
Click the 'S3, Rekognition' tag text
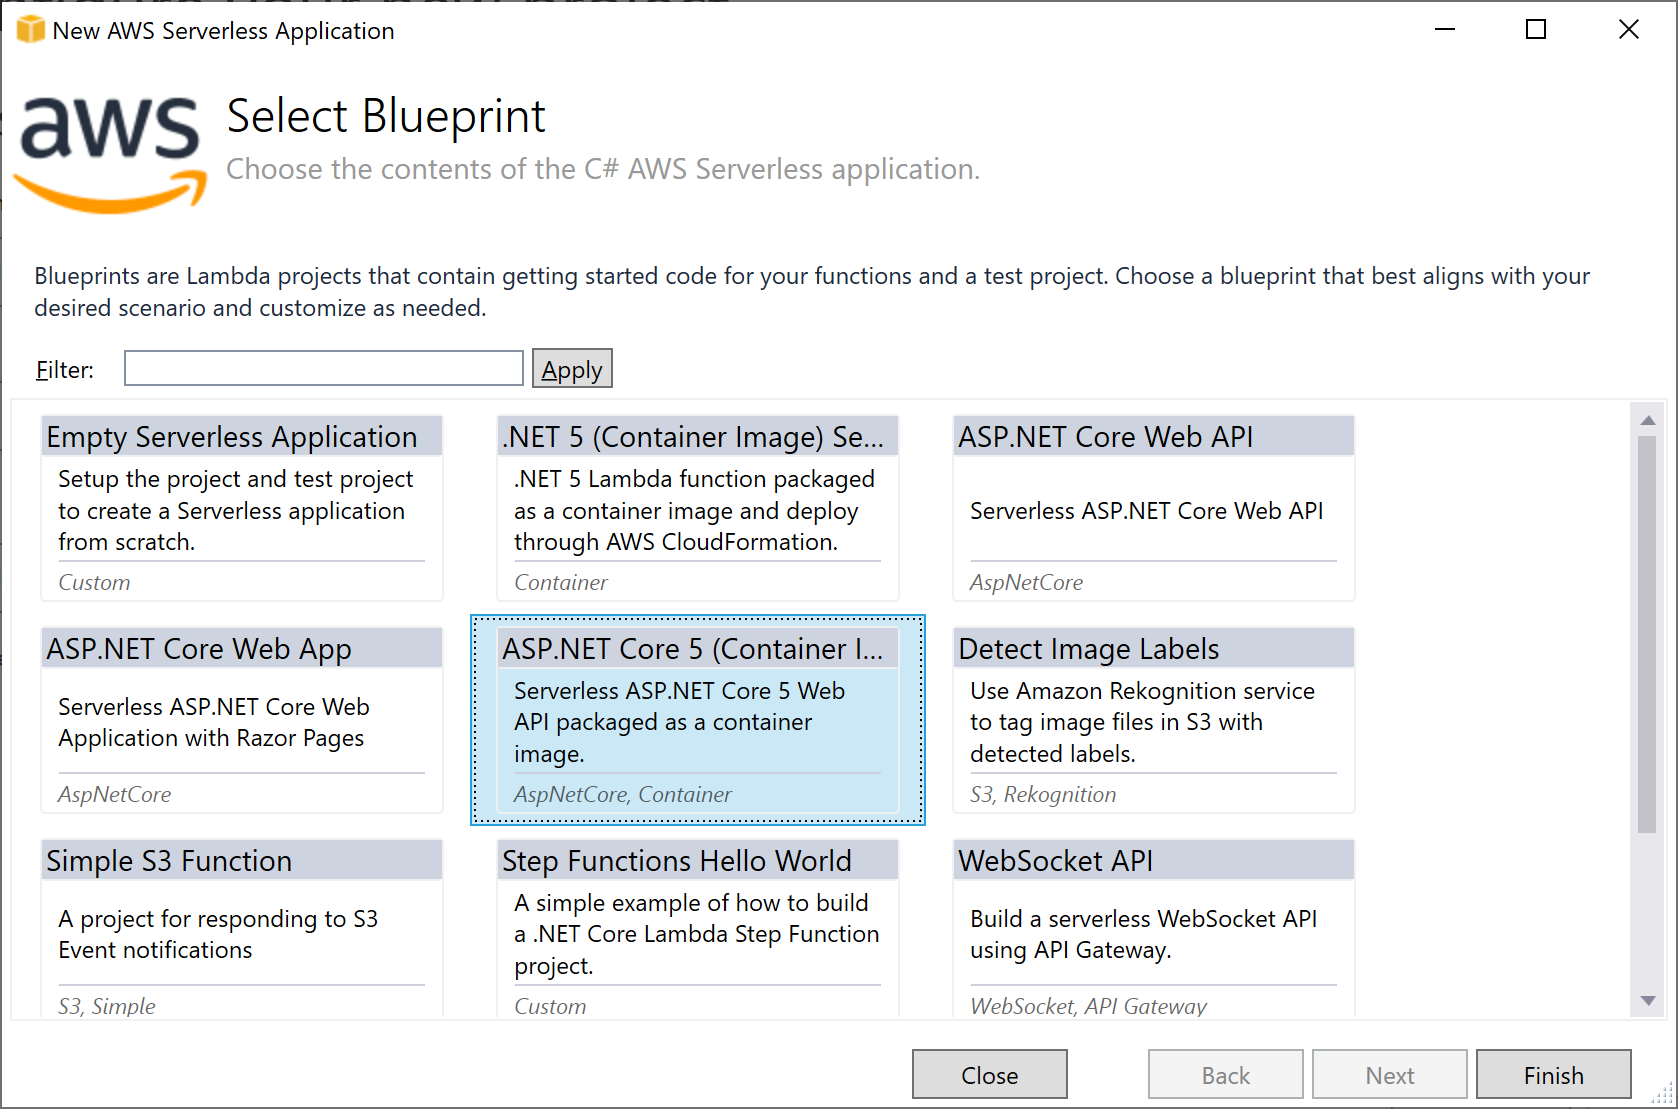(x=1043, y=794)
